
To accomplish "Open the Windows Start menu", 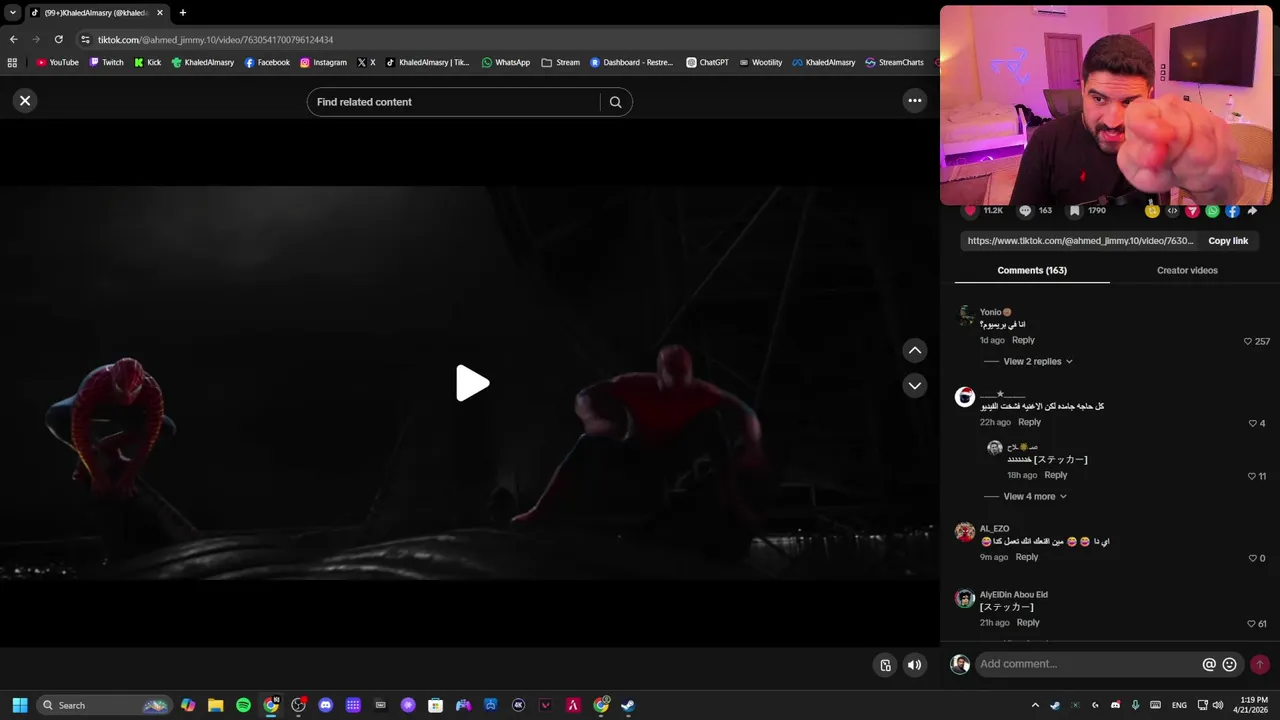I will pyautogui.click(x=19, y=705).
